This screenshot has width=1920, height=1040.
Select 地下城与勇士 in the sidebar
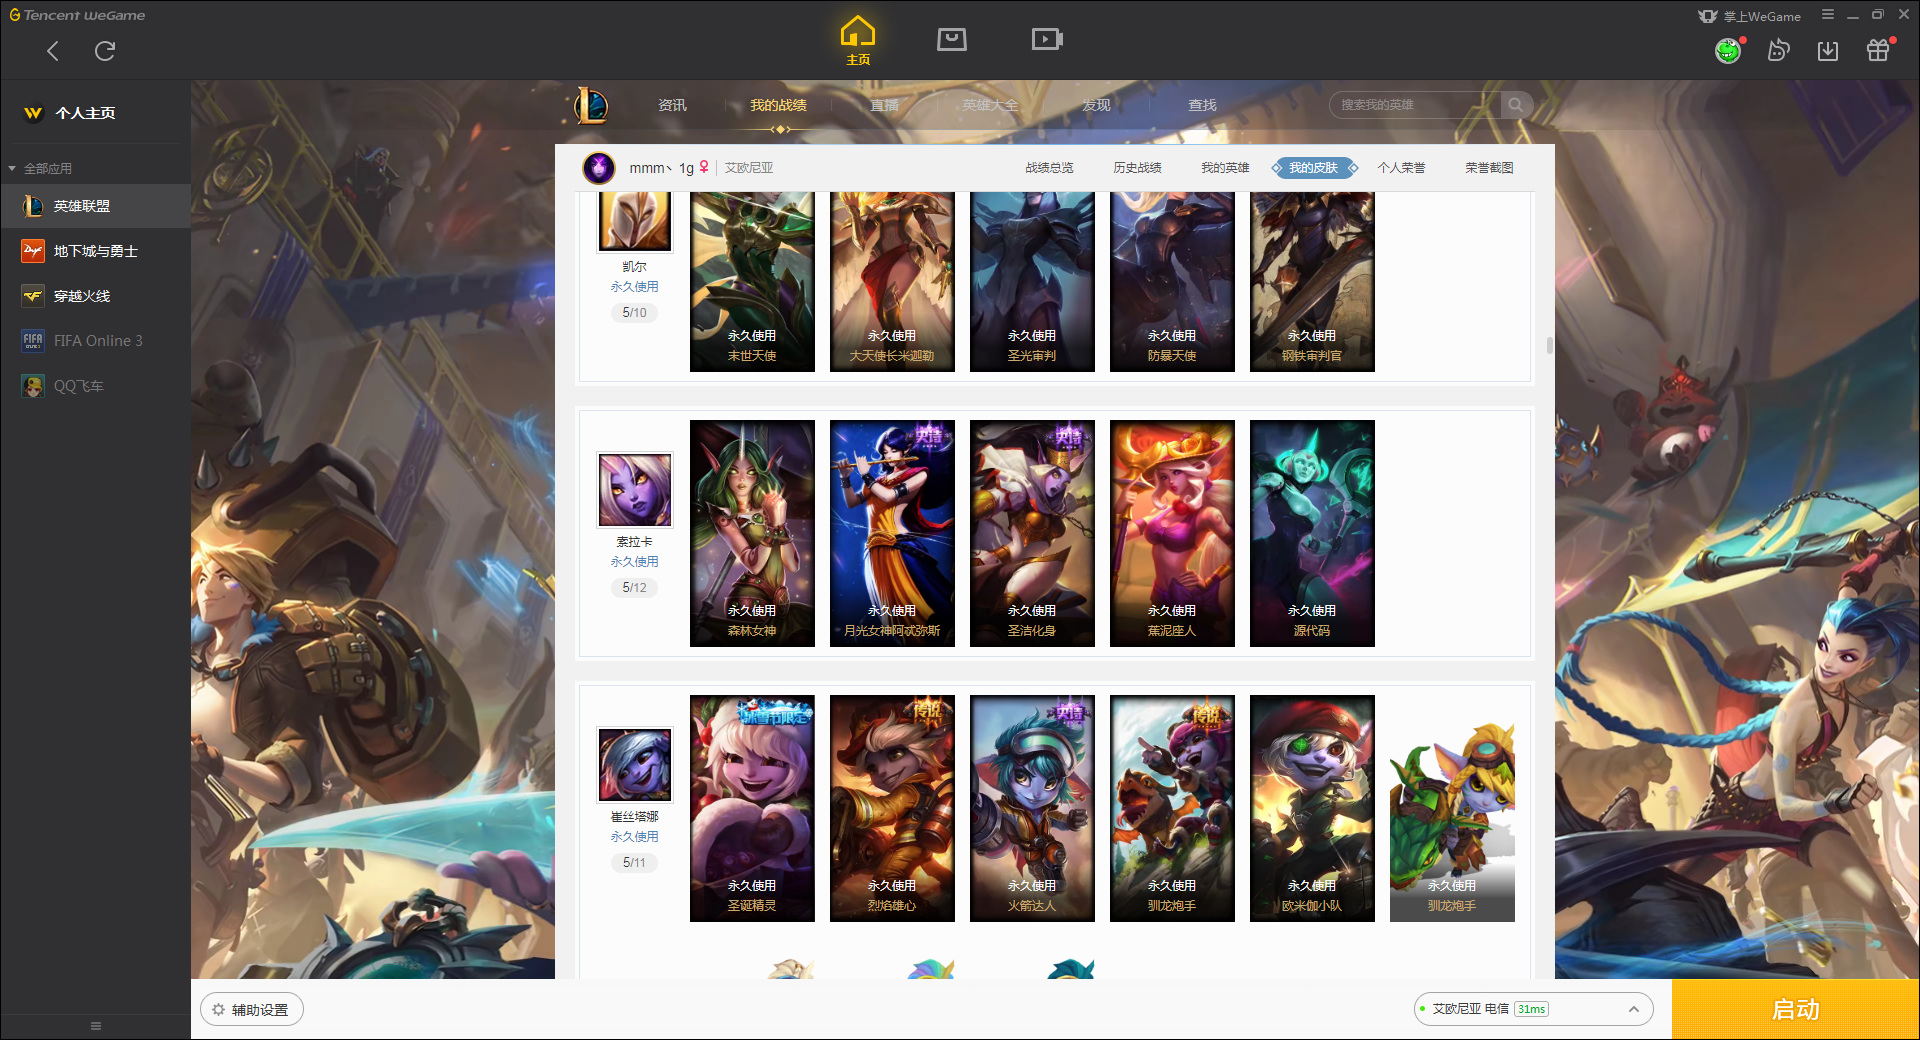tap(95, 251)
